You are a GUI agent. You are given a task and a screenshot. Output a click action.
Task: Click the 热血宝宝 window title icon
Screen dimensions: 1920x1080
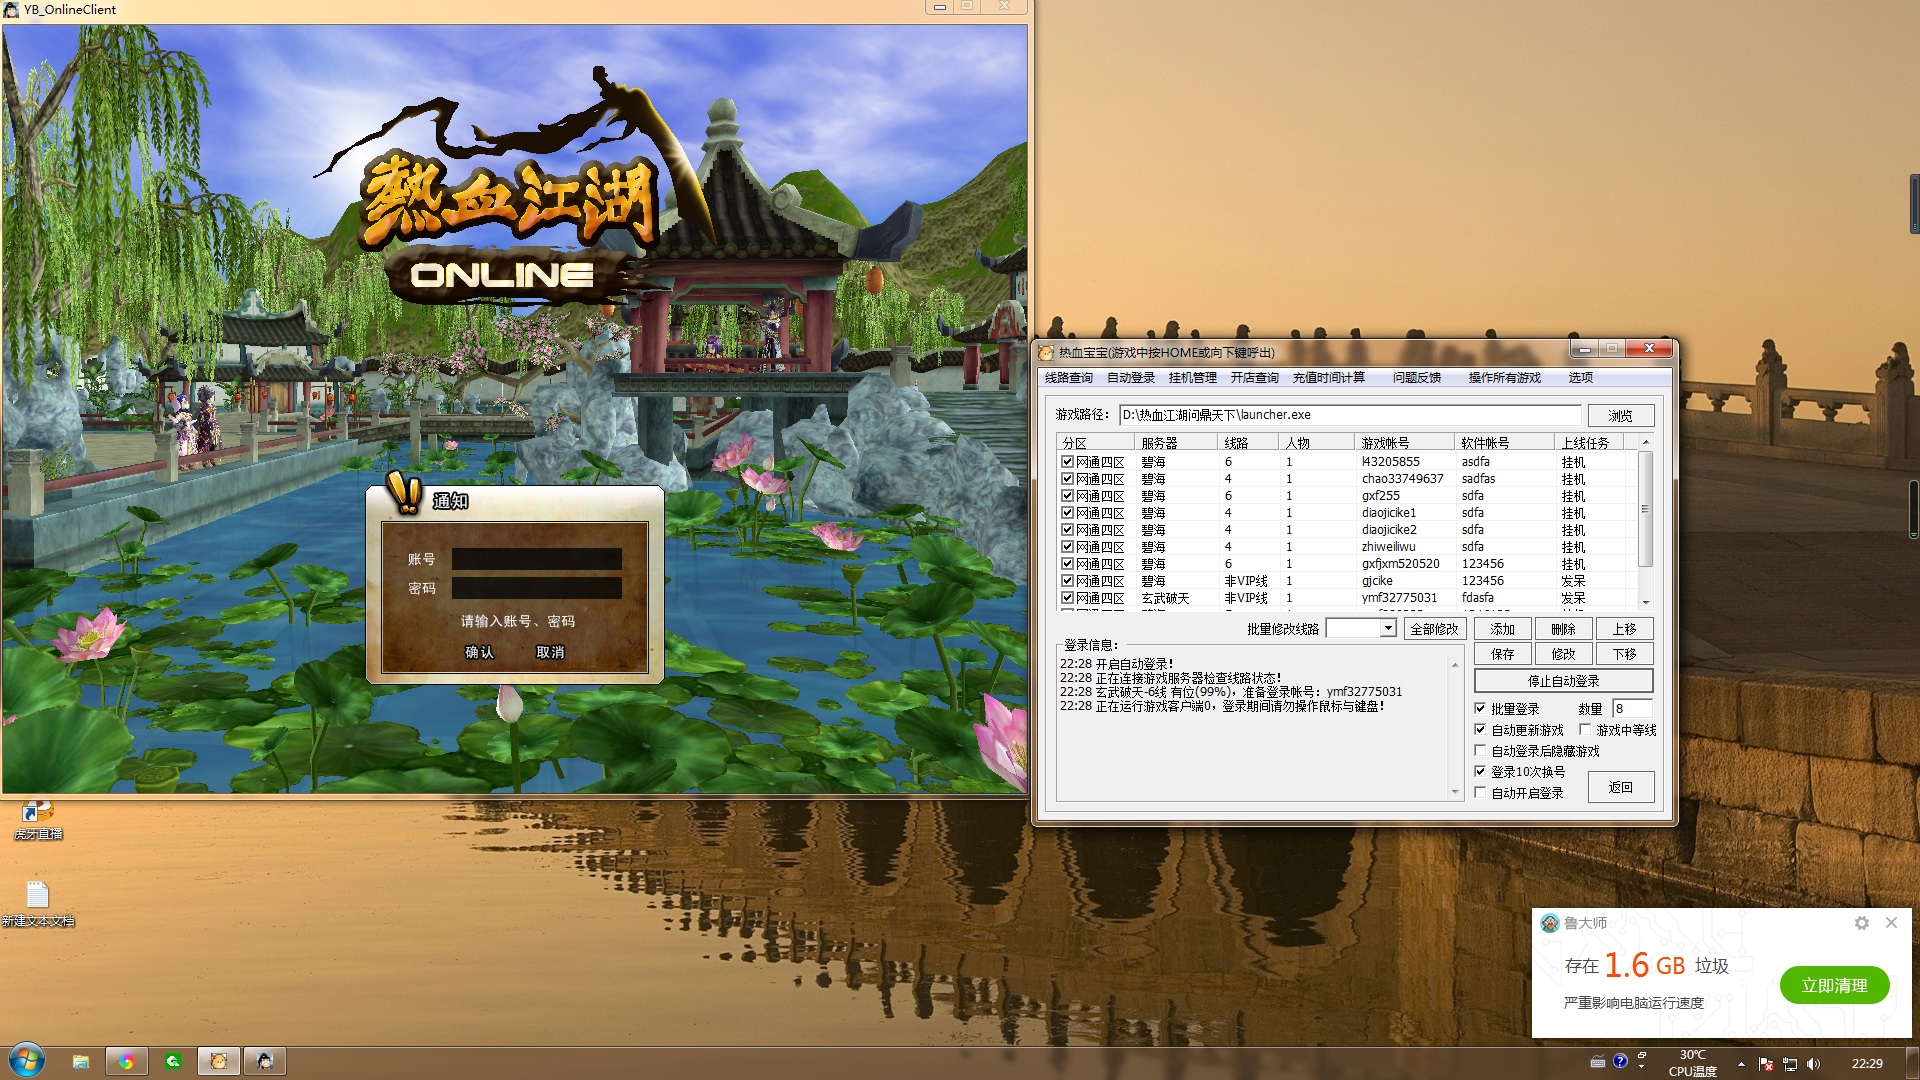tap(1046, 352)
